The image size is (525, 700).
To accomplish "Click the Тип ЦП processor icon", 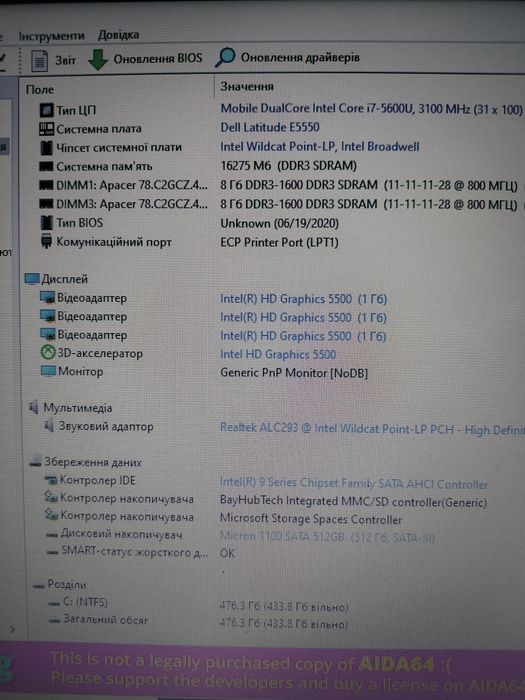I will pyautogui.click(x=46, y=110).
